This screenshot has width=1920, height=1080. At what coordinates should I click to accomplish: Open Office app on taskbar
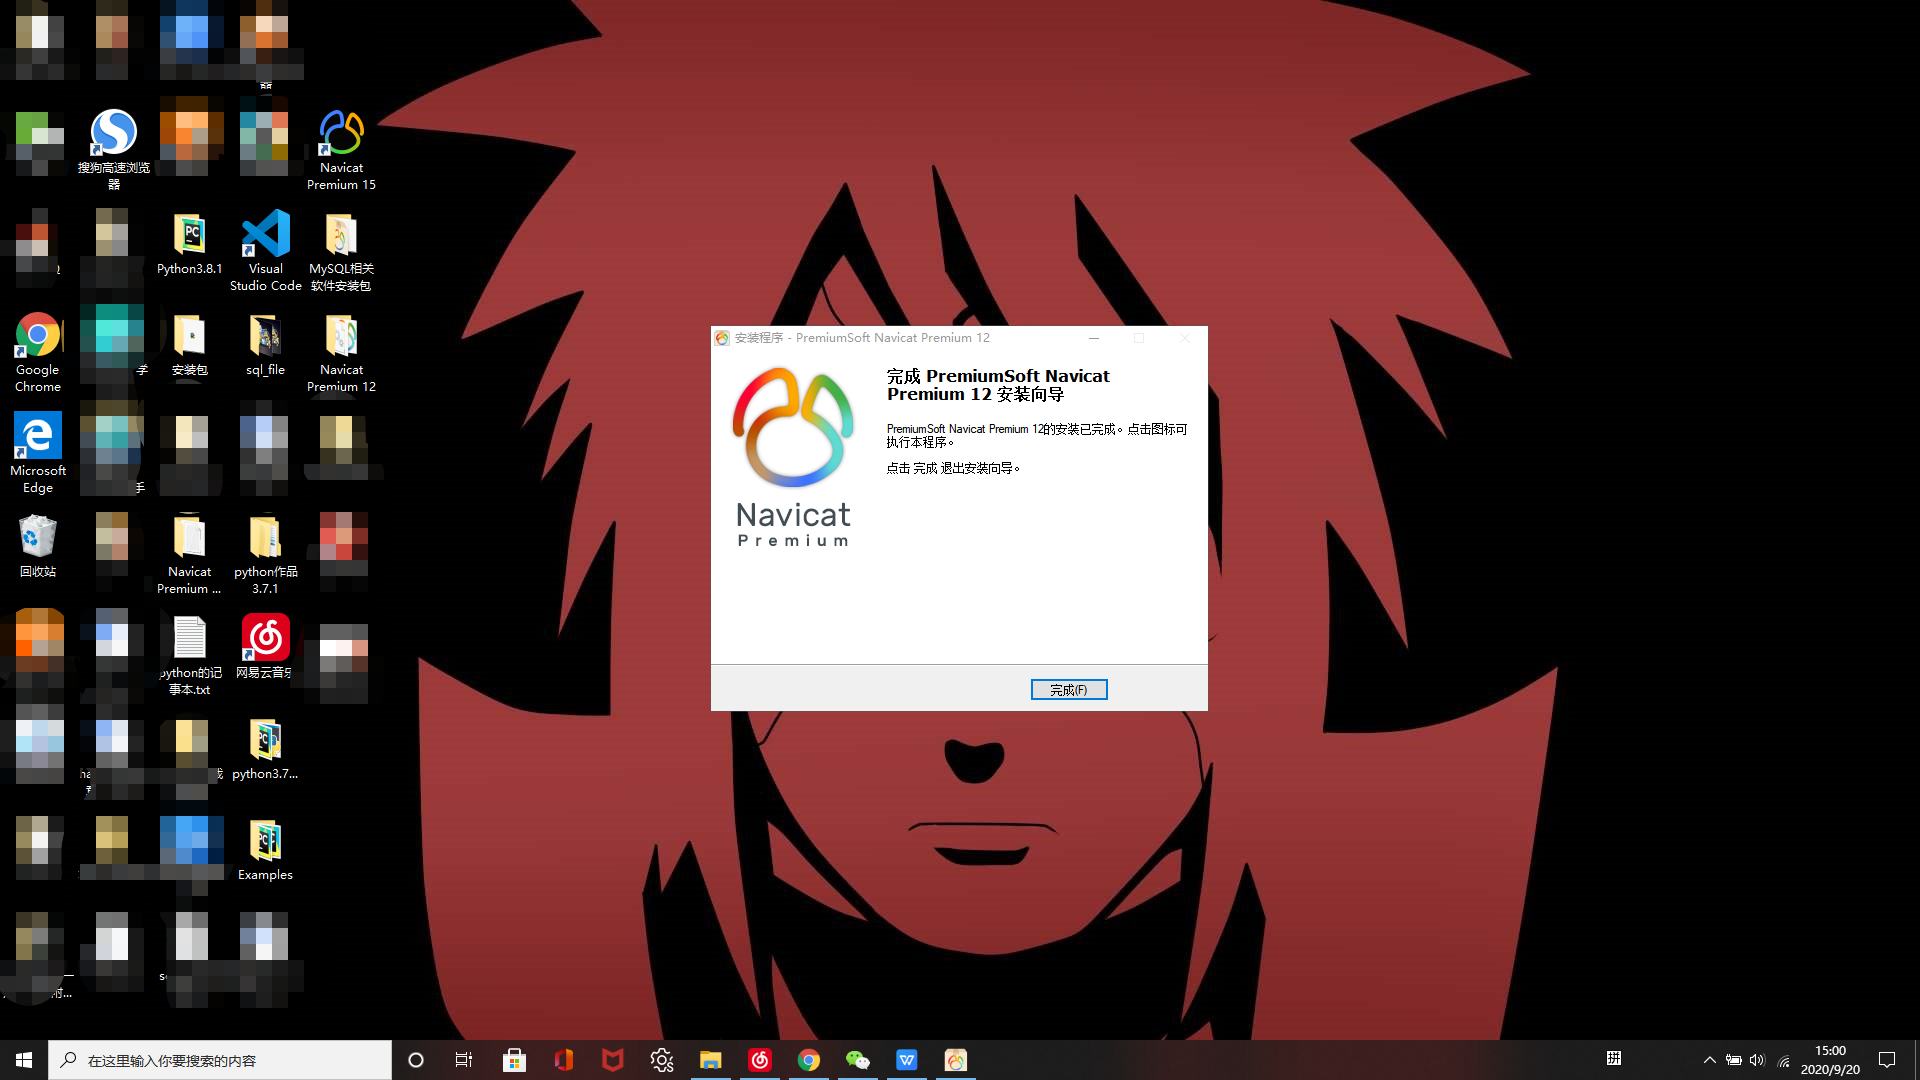tap(564, 1060)
